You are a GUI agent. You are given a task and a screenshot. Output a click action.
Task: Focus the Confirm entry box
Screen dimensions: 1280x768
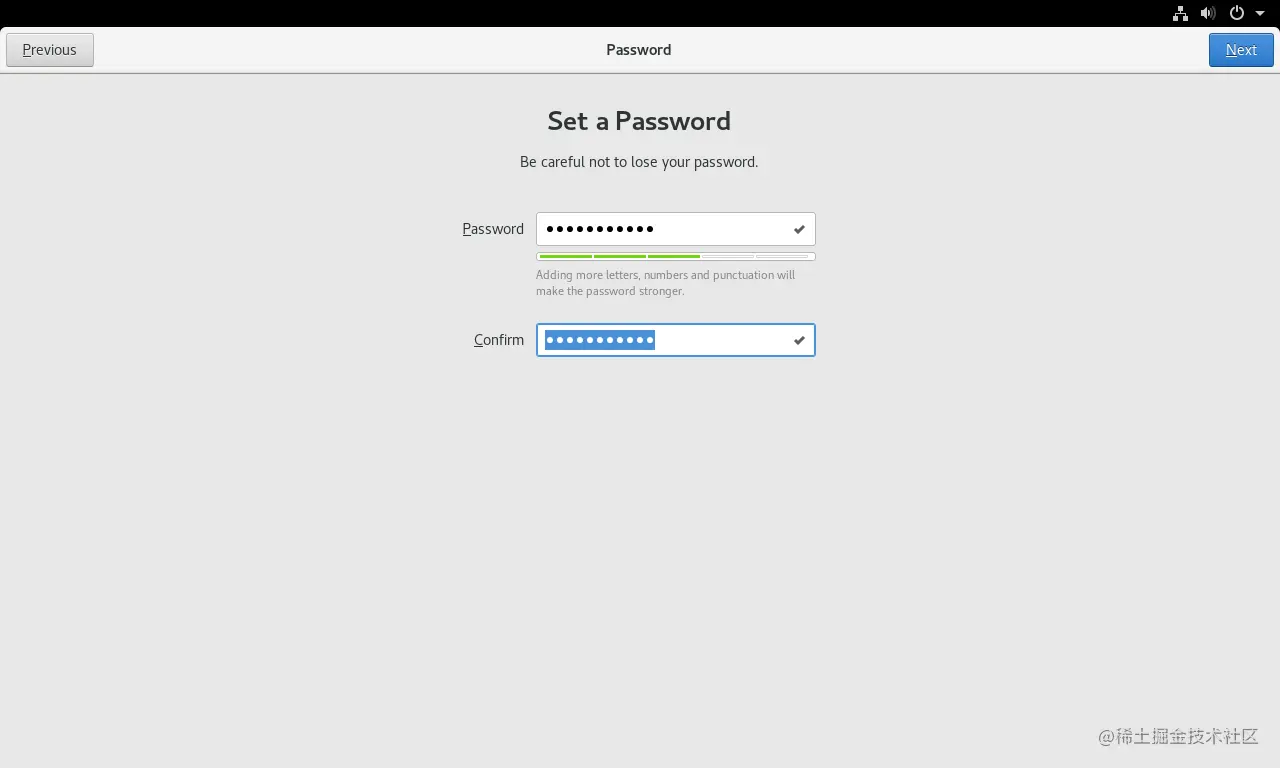click(x=676, y=340)
